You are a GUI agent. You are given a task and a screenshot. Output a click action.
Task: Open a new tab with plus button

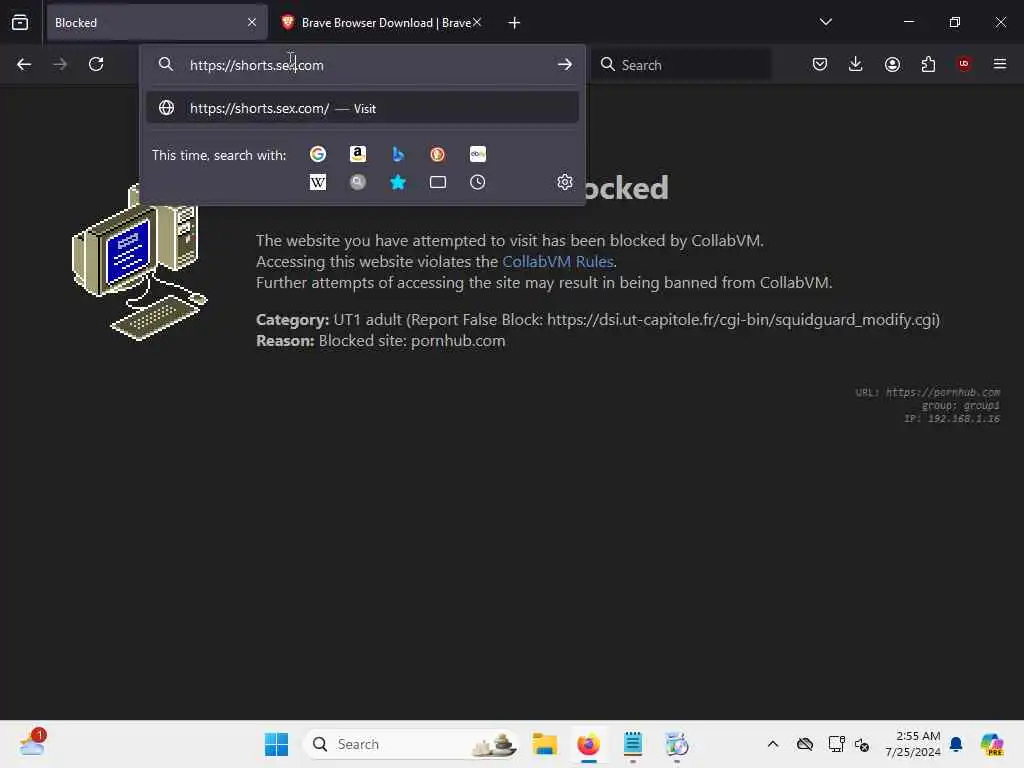(x=514, y=23)
